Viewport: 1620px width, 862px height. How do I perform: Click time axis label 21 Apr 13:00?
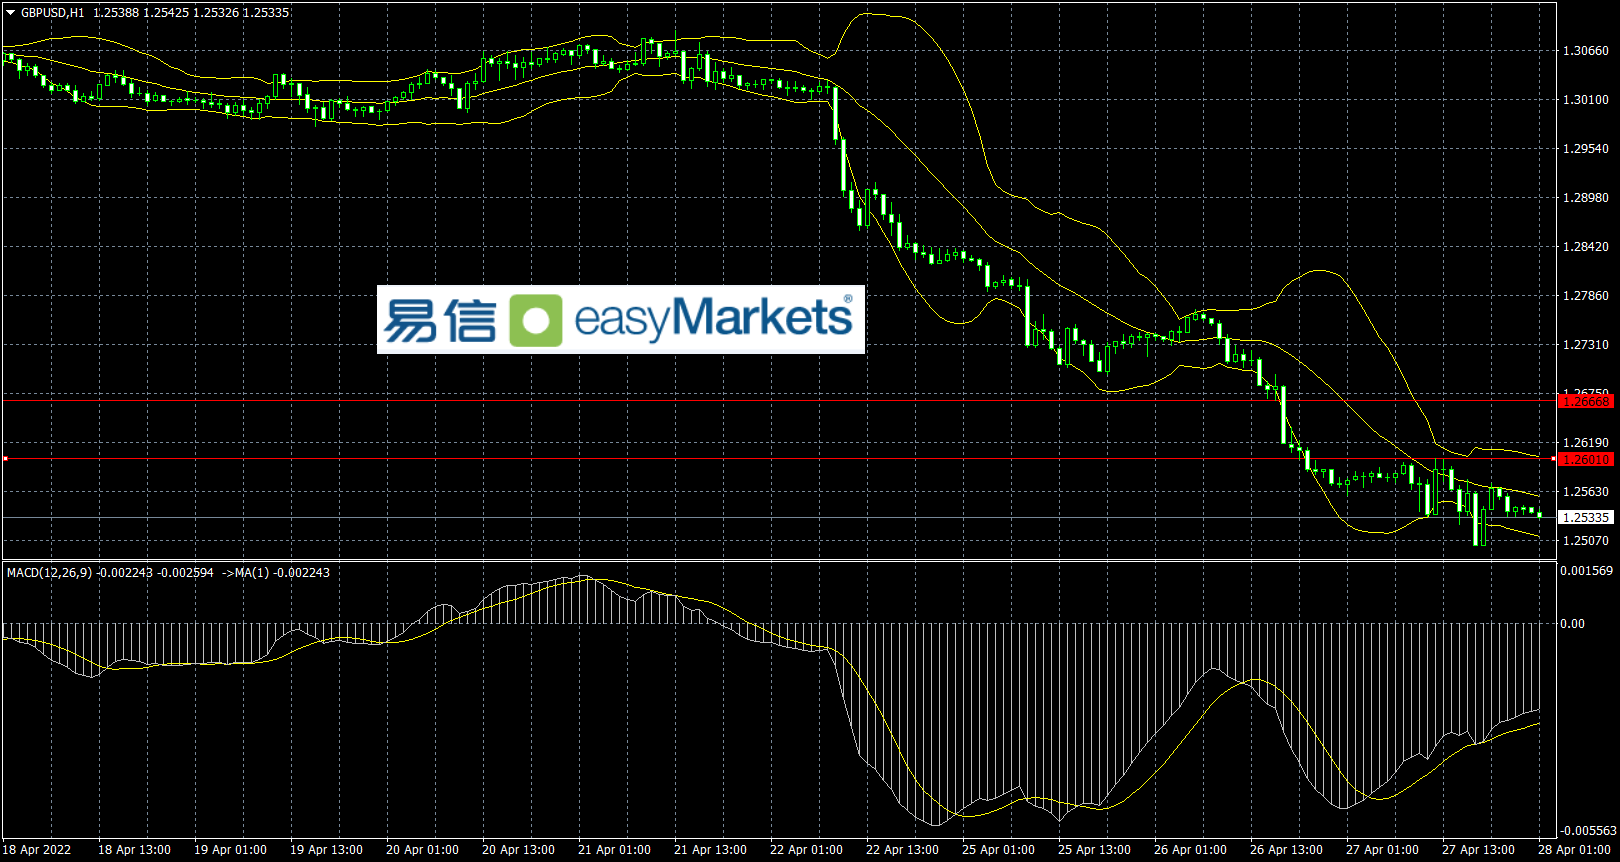710,850
